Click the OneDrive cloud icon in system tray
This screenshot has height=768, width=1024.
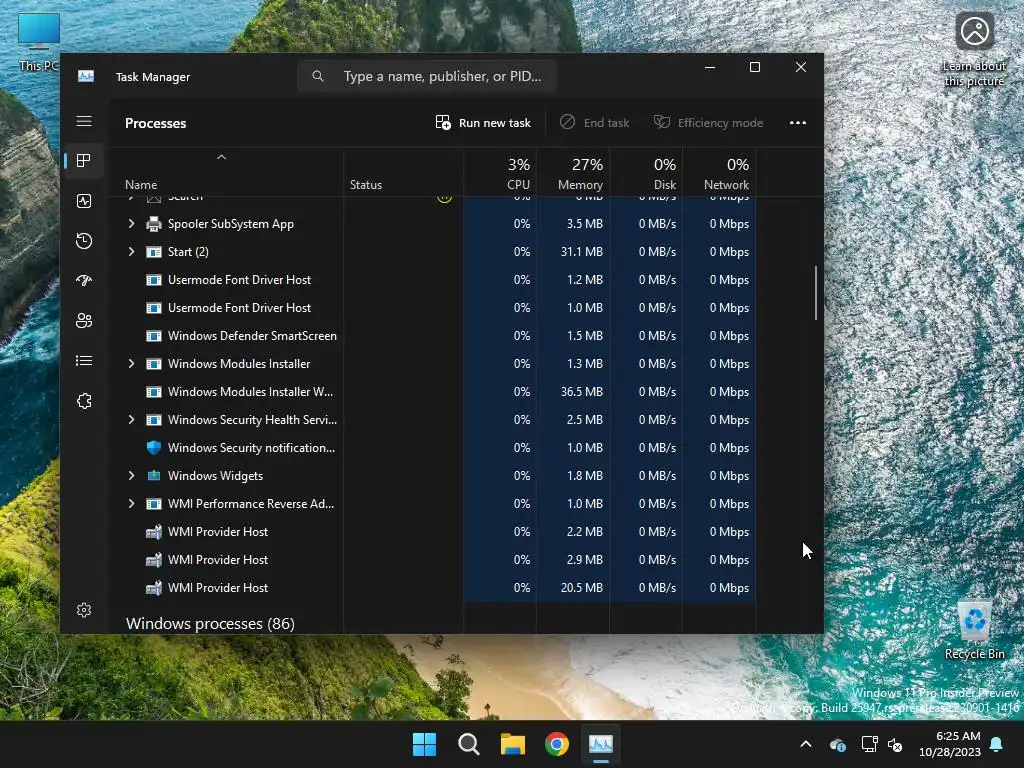(838, 744)
